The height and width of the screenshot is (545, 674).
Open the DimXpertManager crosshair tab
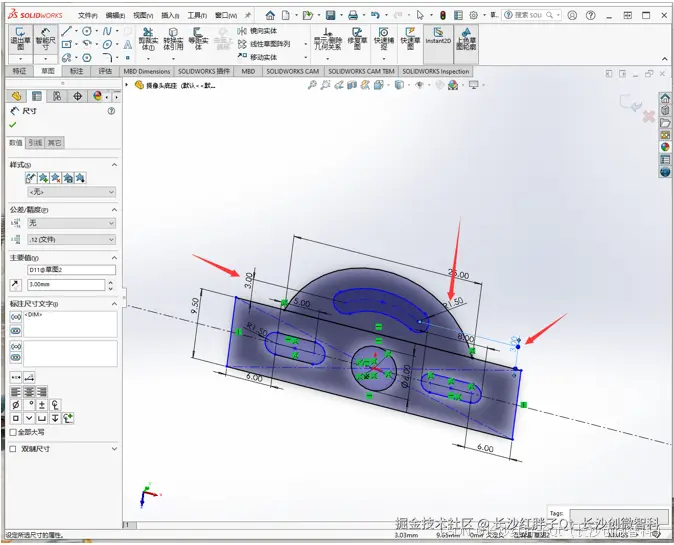[77, 96]
